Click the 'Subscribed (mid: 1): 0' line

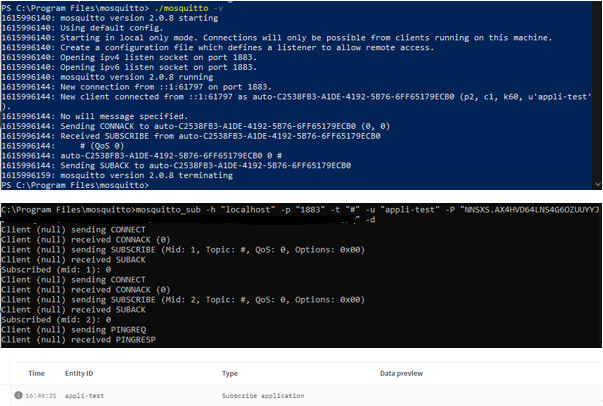pos(56,270)
